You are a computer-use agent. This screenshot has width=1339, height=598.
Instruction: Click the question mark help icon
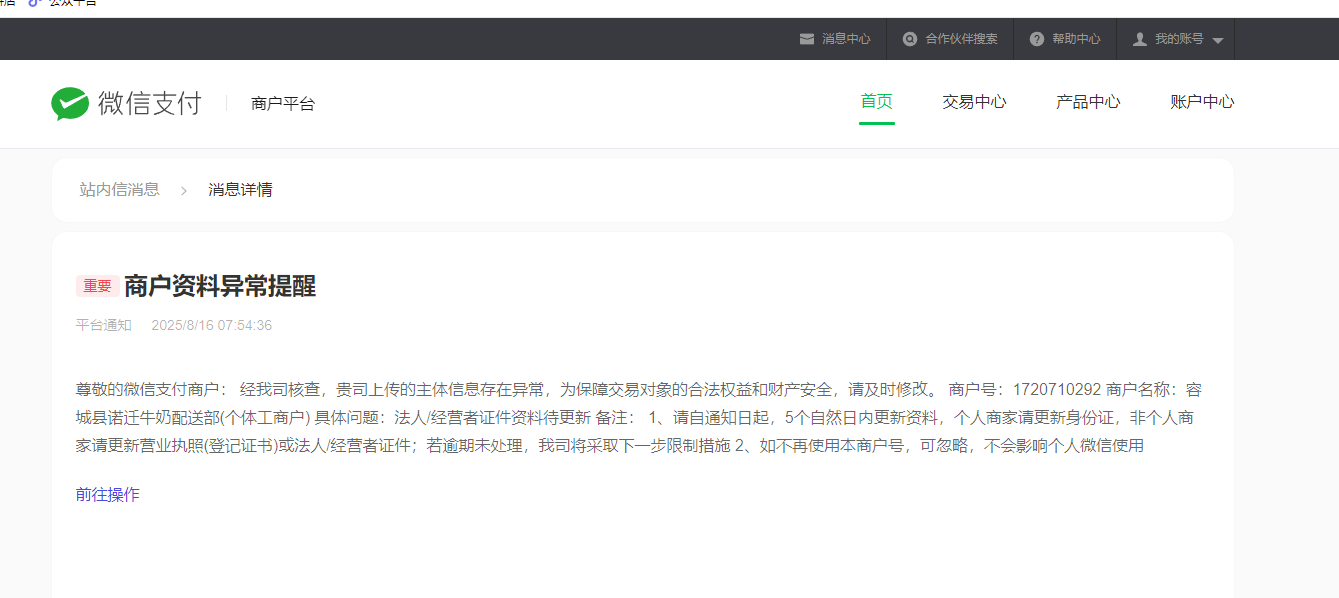click(1037, 39)
